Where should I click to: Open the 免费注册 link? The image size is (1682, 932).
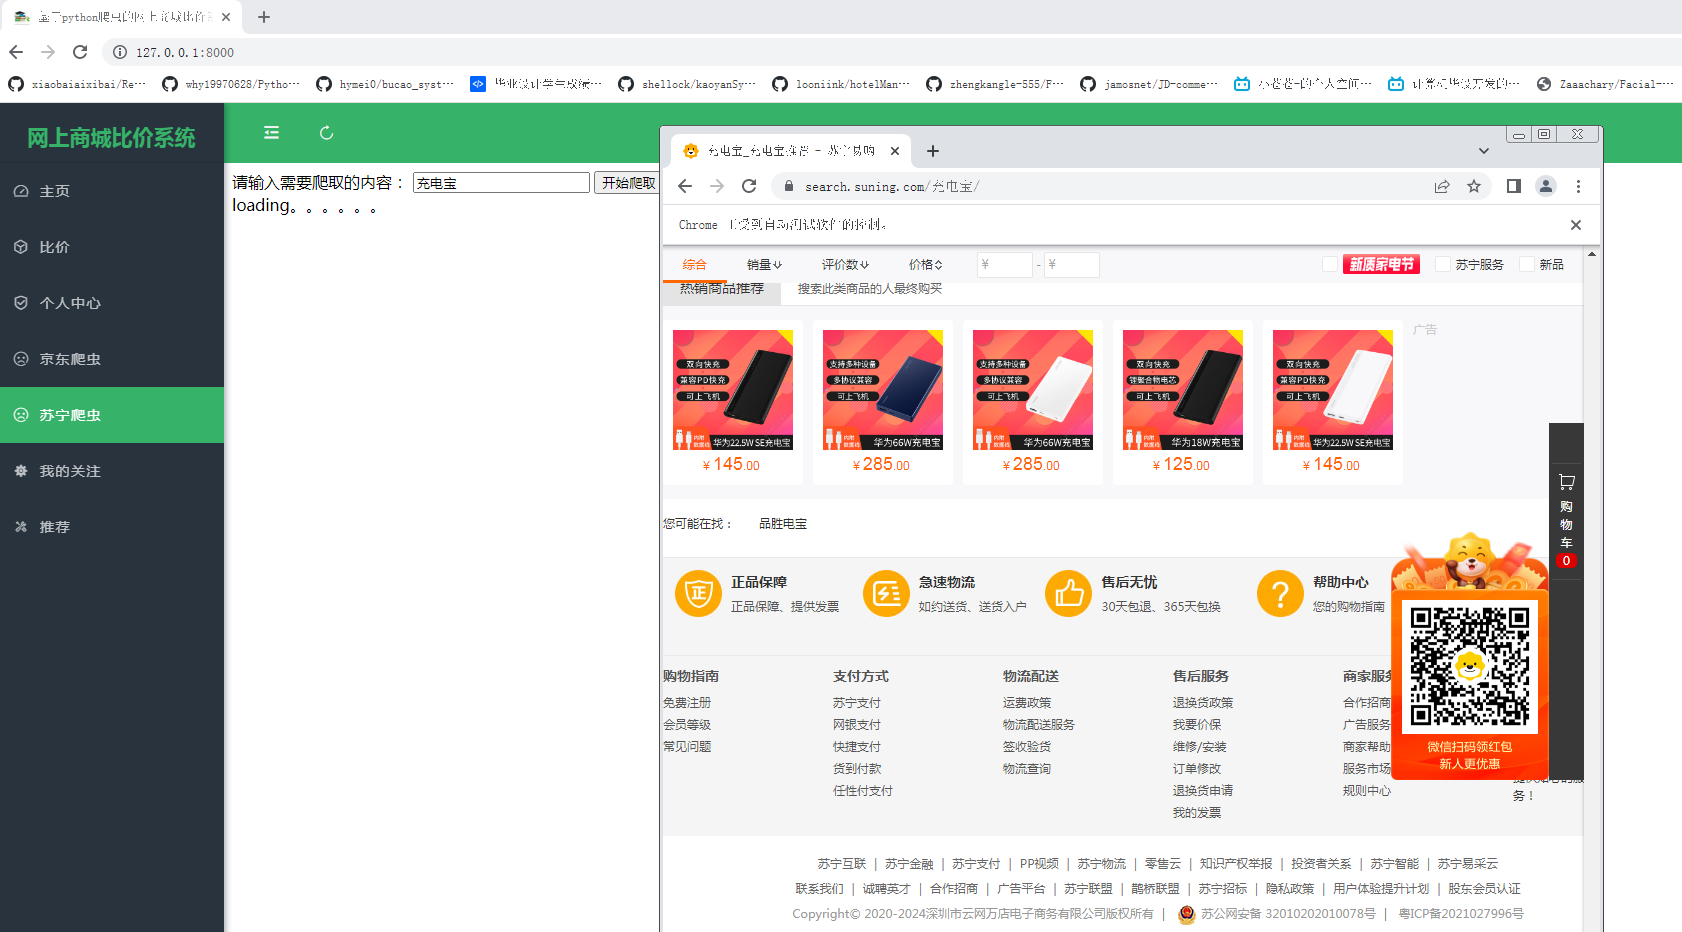[687, 703]
